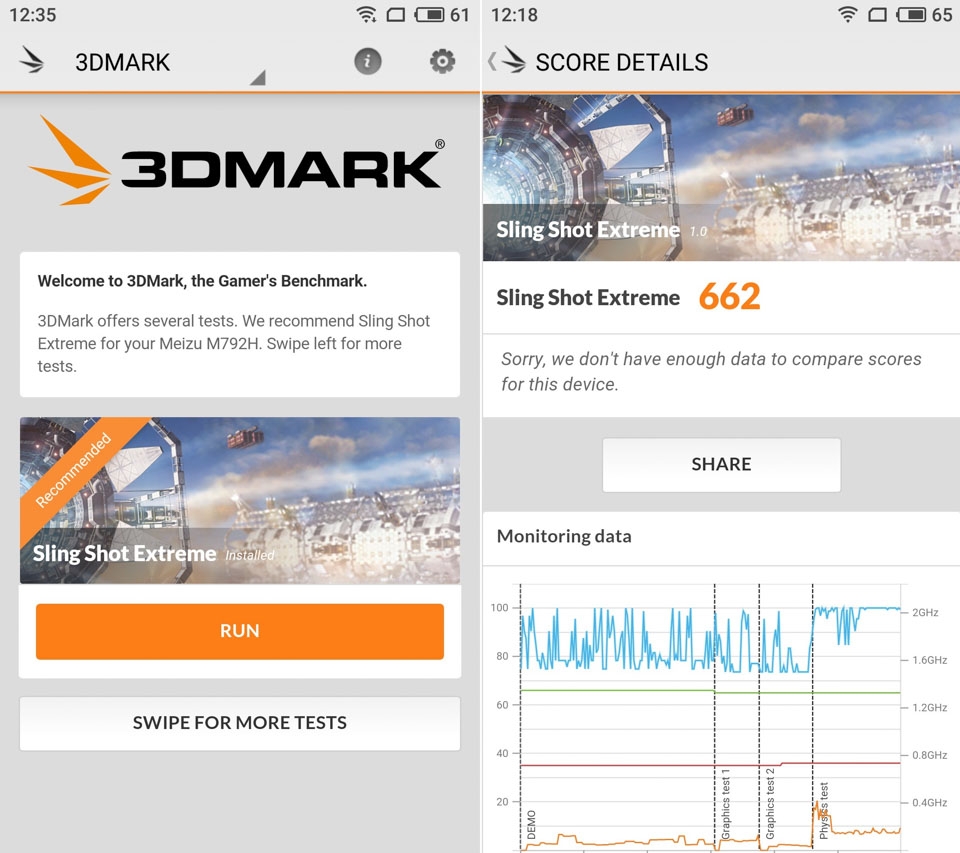Screen dimensions: 960x853
Task: Select the Graphics test 1 chart marker
Action: point(726,804)
